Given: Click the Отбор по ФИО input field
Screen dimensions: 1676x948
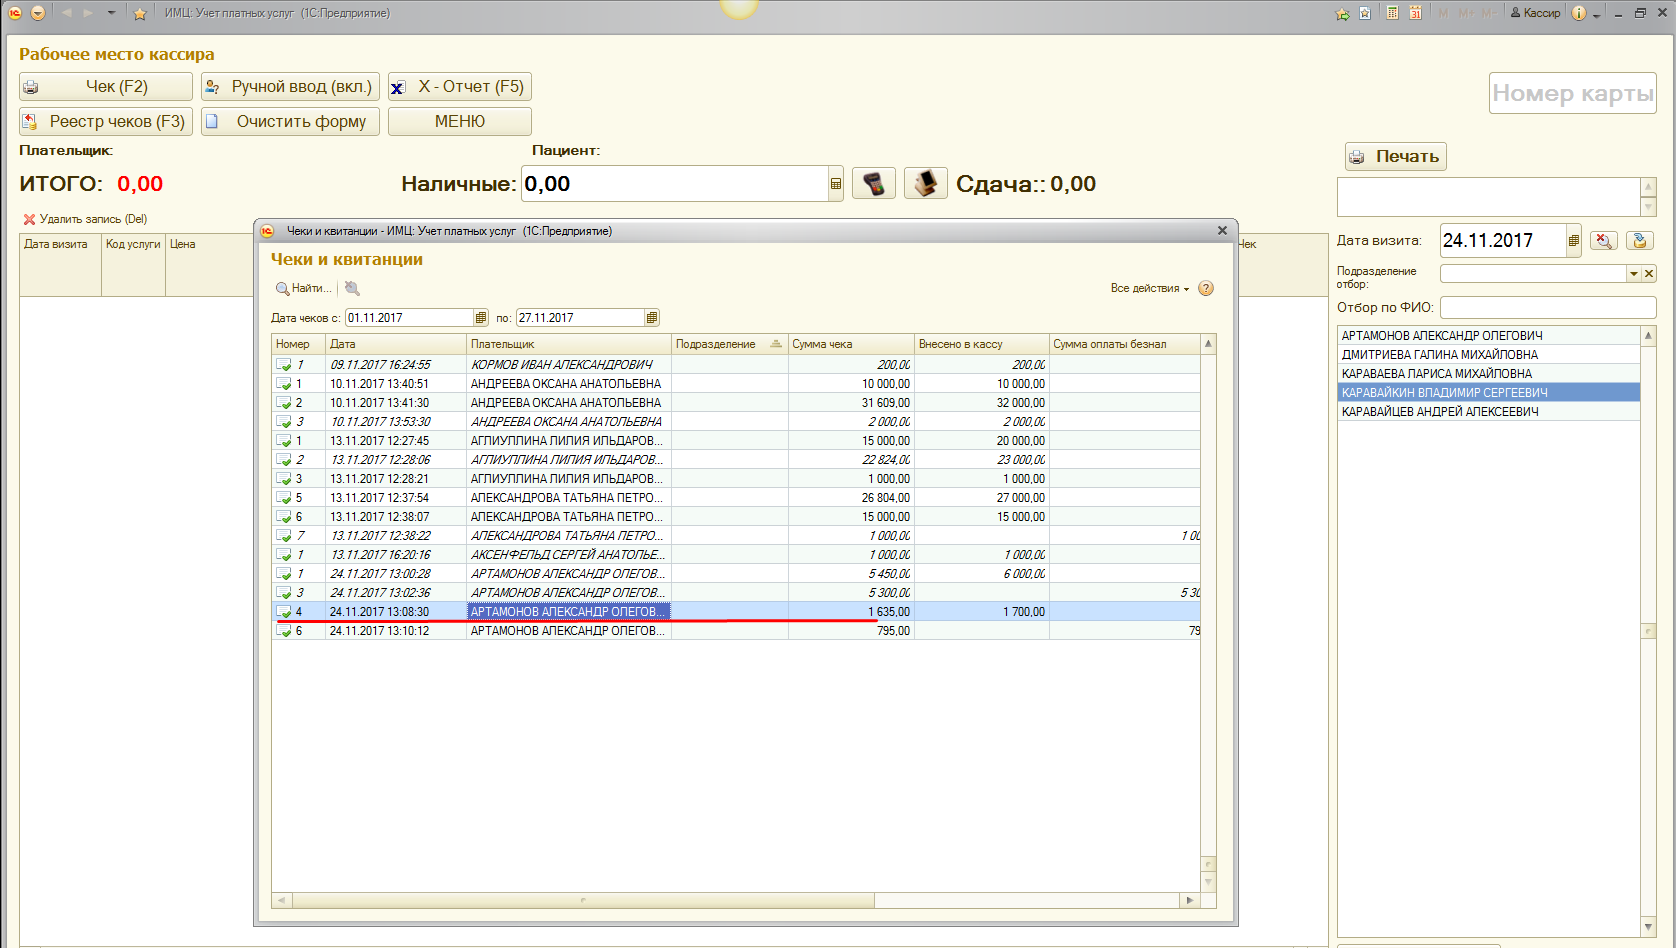Looking at the screenshot, I should 1547,307.
